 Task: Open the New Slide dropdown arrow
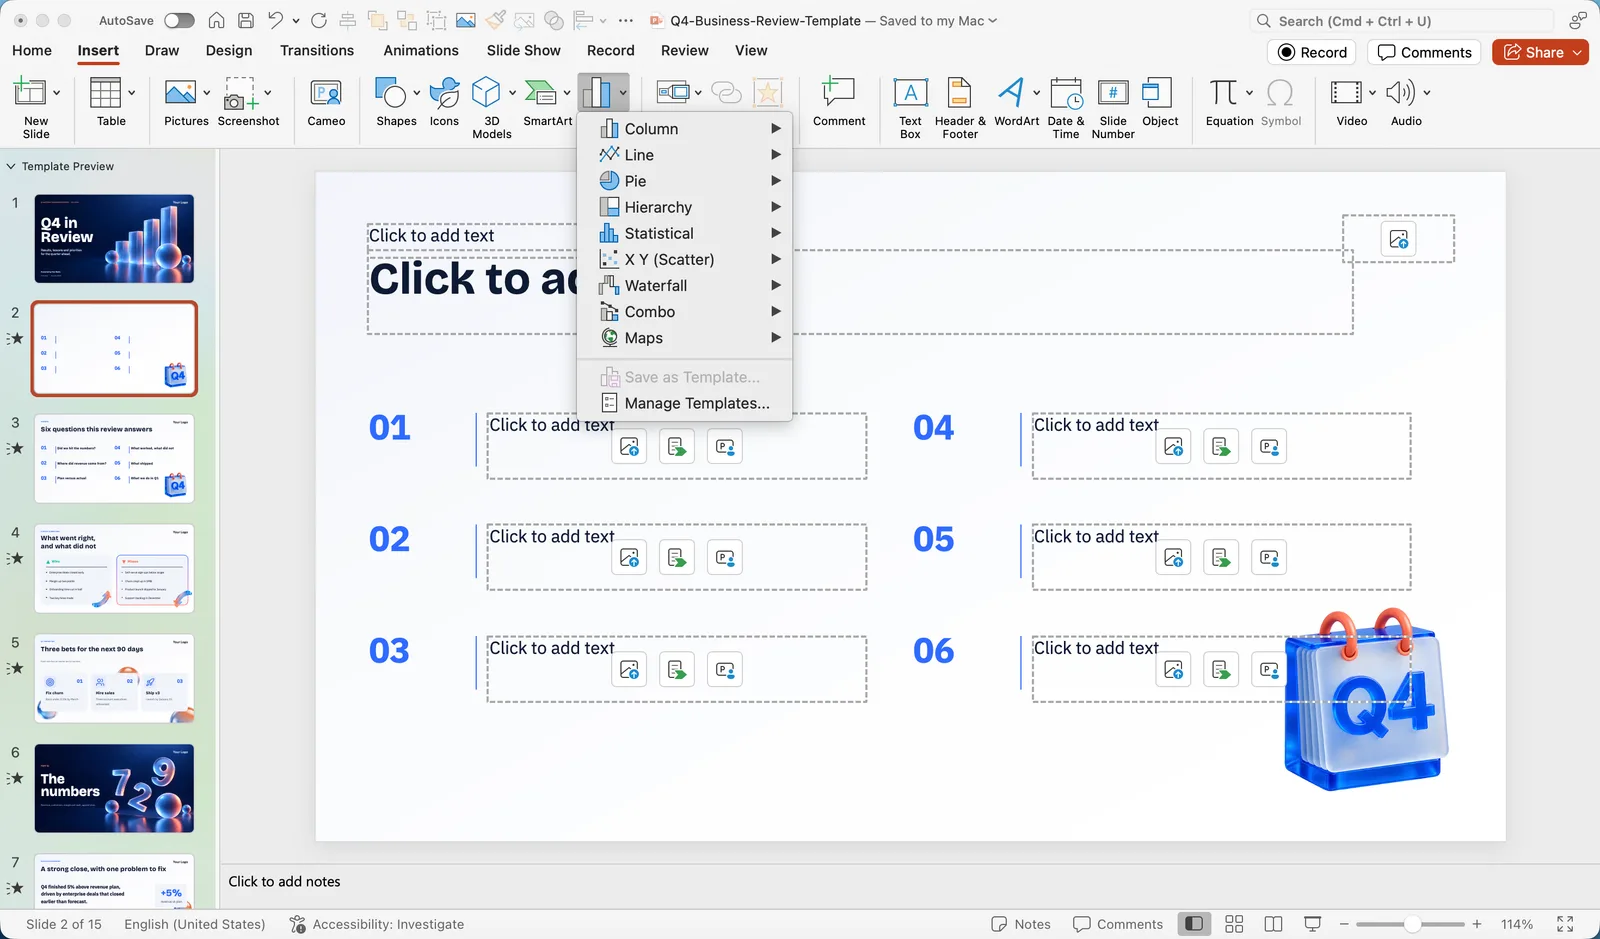coord(57,93)
